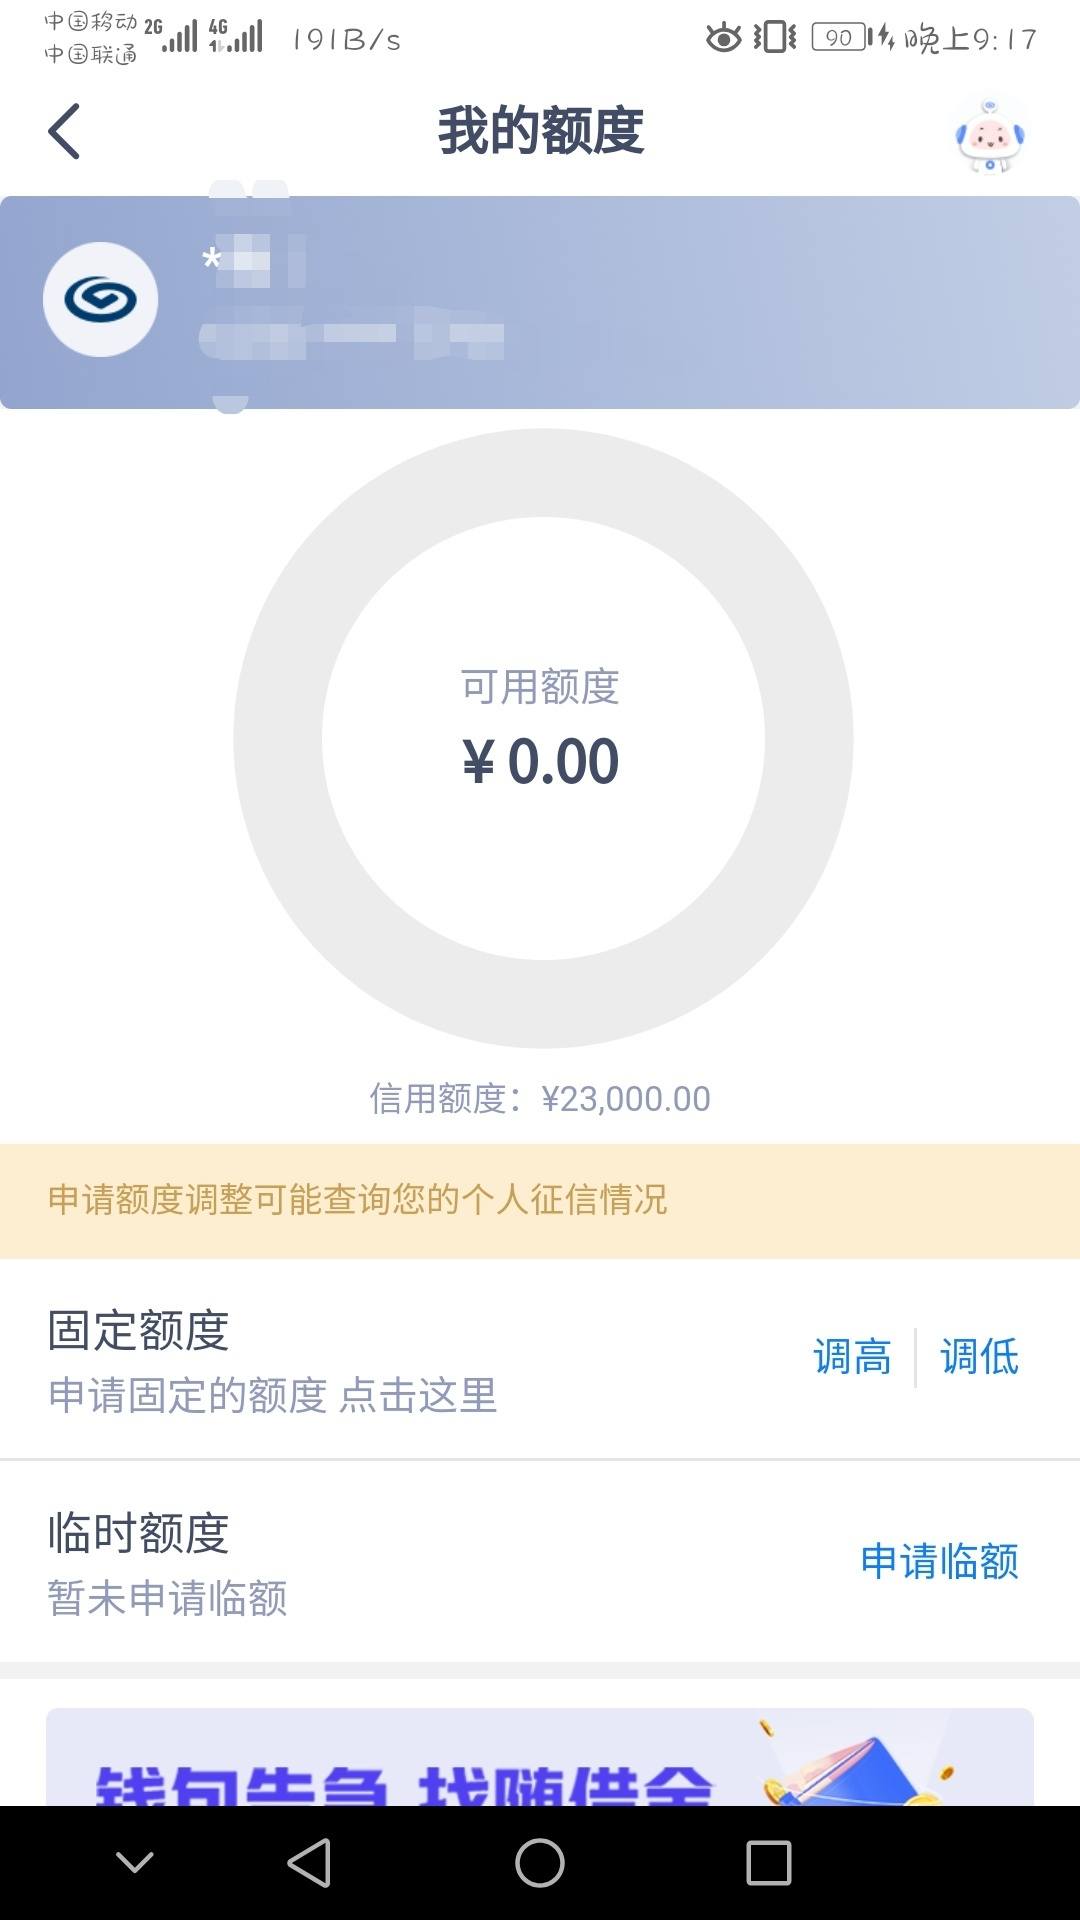Apply for temporary limit via 申请临额
Screen dimensions: 1080x1920
[939, 1561]
